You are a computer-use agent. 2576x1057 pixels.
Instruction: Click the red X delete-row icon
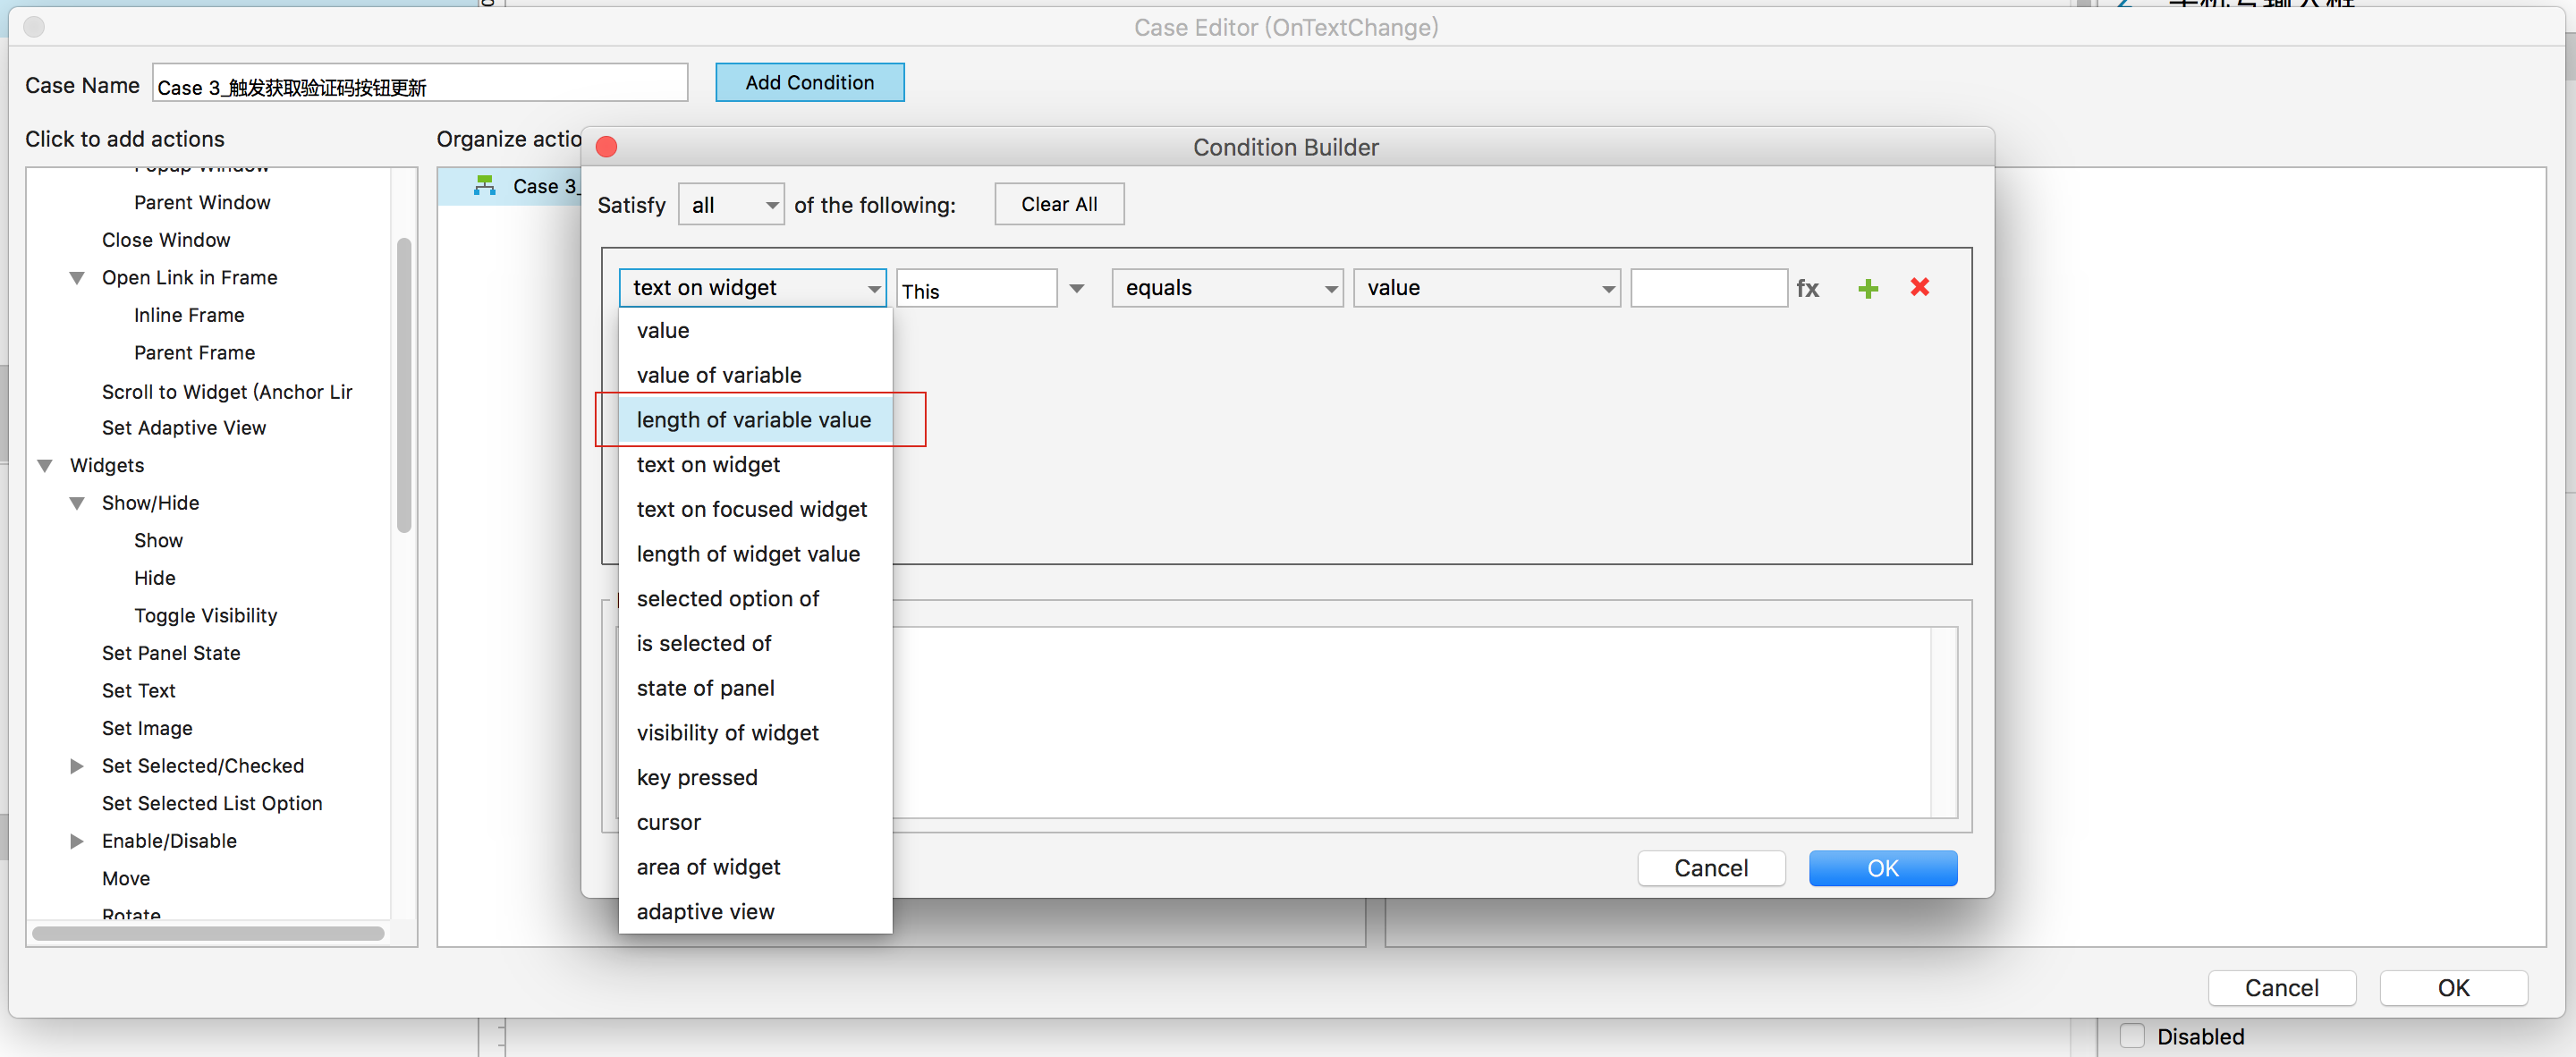pos(1919,288)
